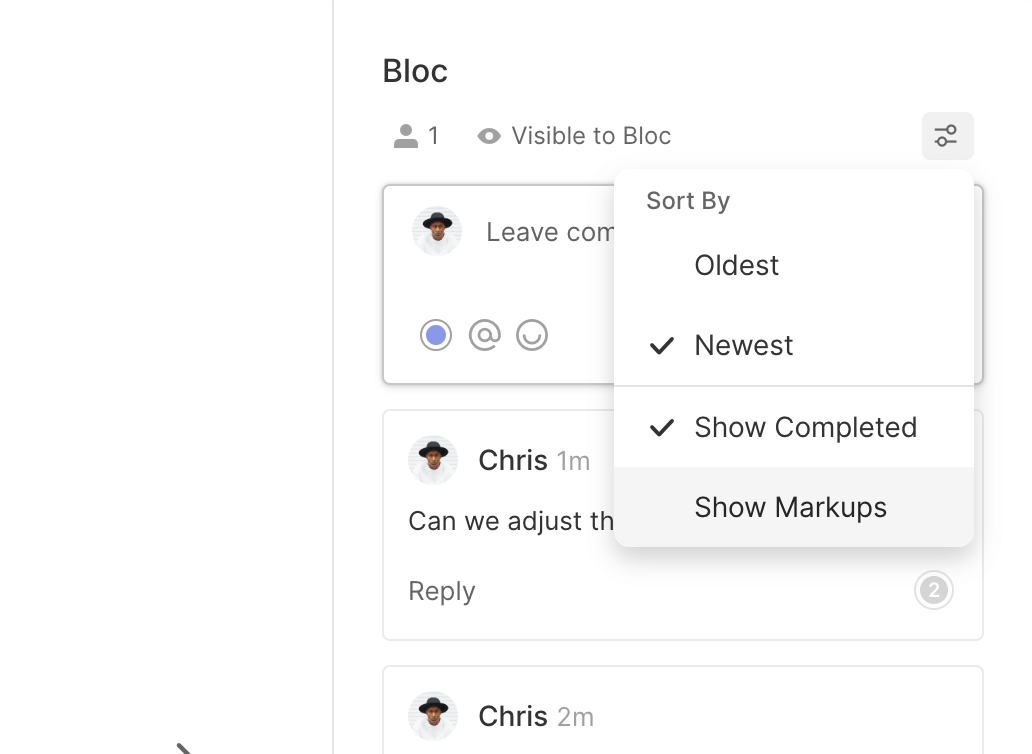Click the mention @ icon
The height and width of the screenshot is (754, 1032).
484,335
